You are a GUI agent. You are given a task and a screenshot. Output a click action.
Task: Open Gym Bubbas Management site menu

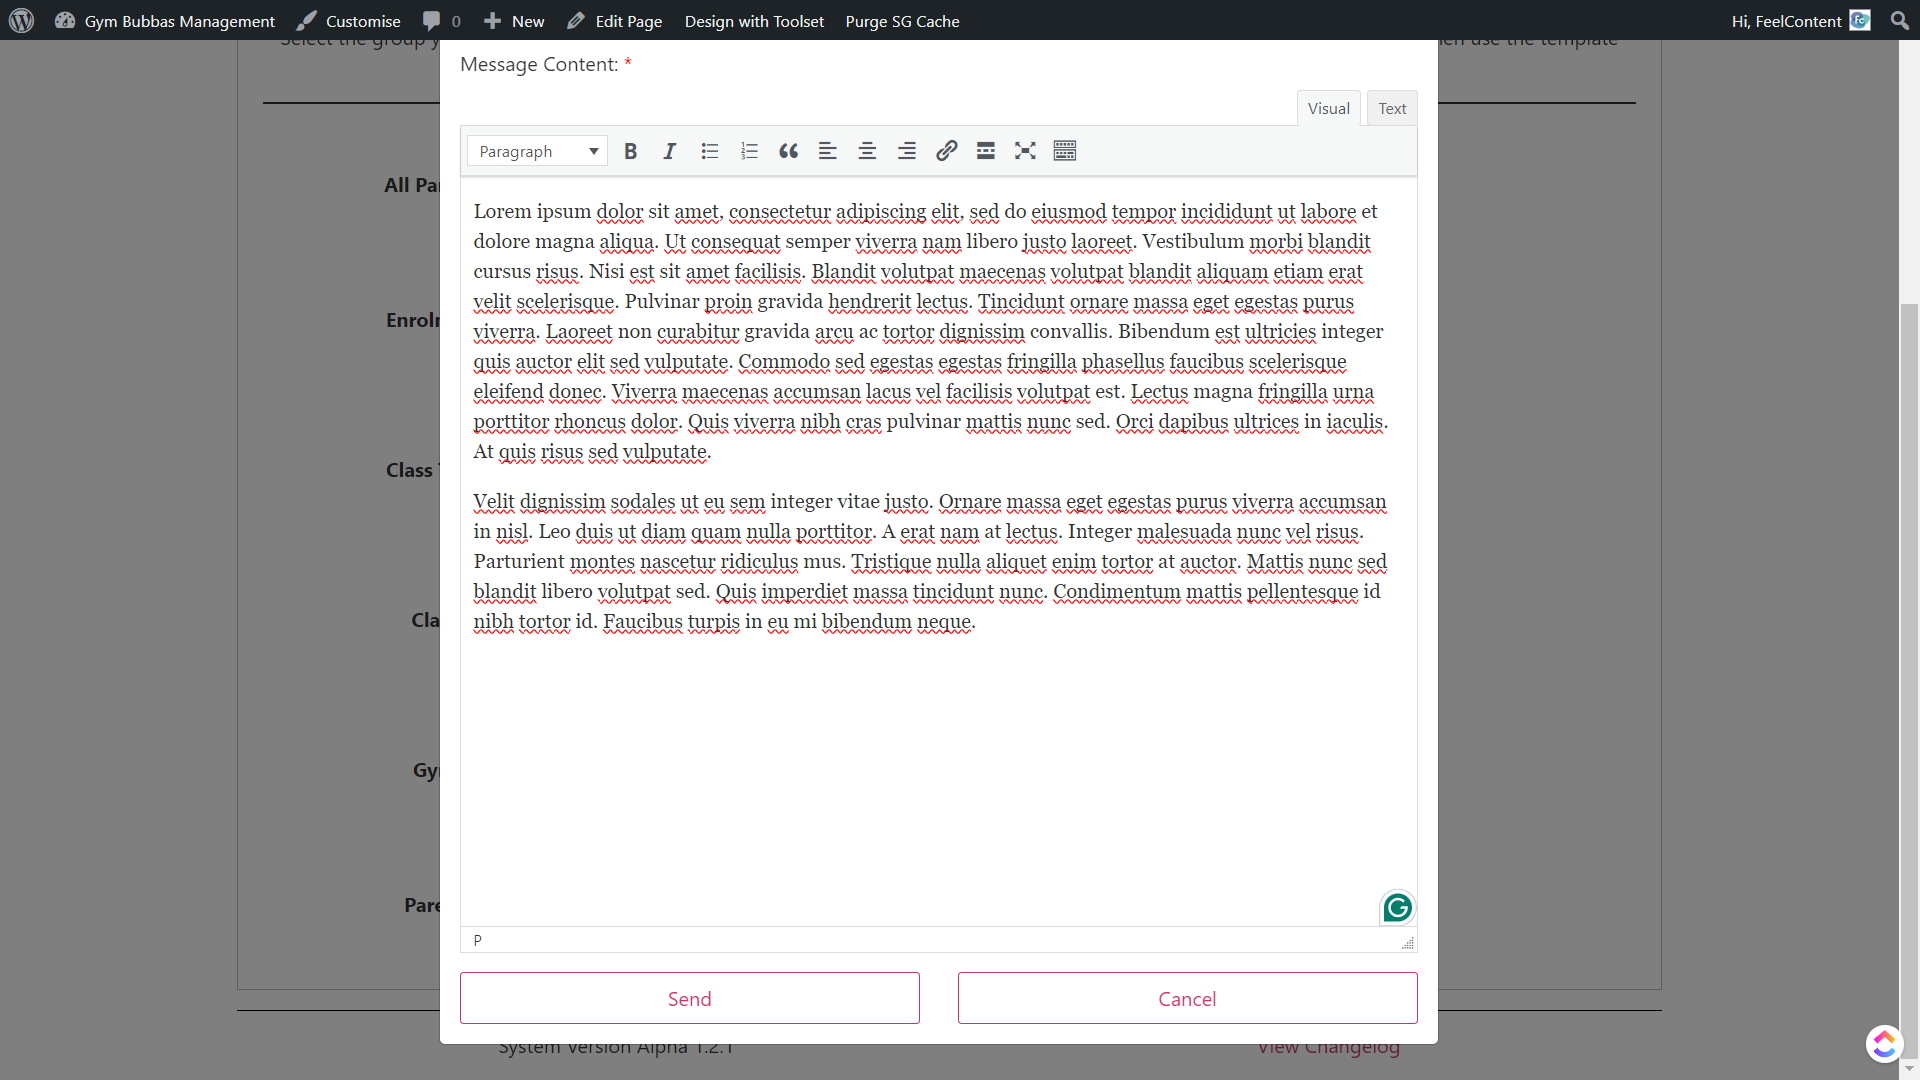[x=165, y=21]
